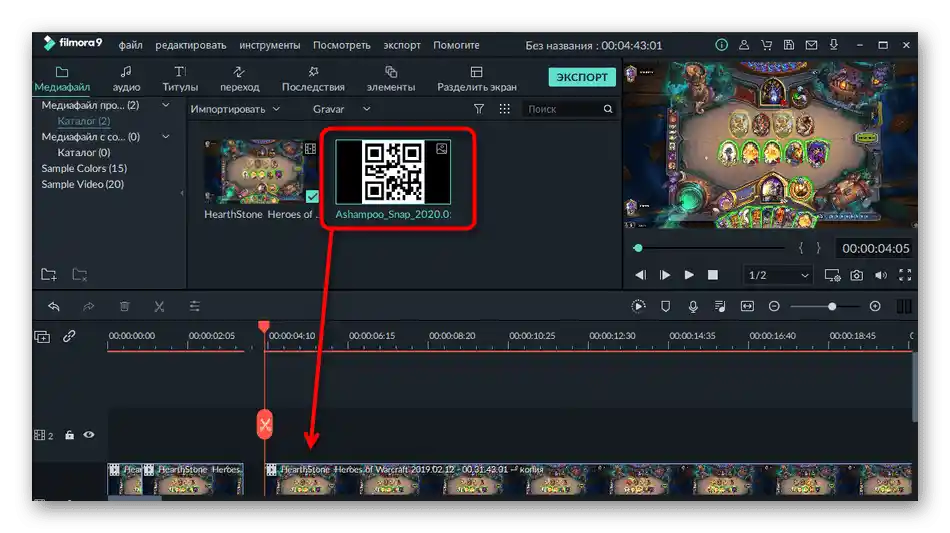The width and height of the screenshot is (950, 533).
Task: Select Каталог (2) in library tree
Action: point(84,121)
